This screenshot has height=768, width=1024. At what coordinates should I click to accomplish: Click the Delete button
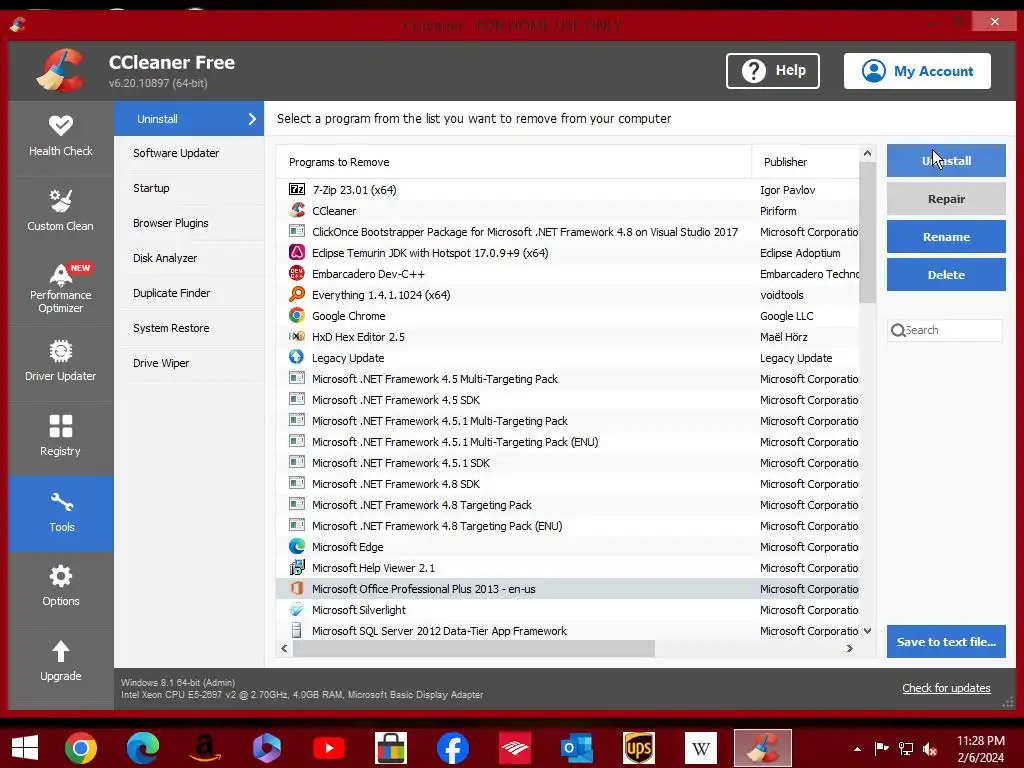946,274
